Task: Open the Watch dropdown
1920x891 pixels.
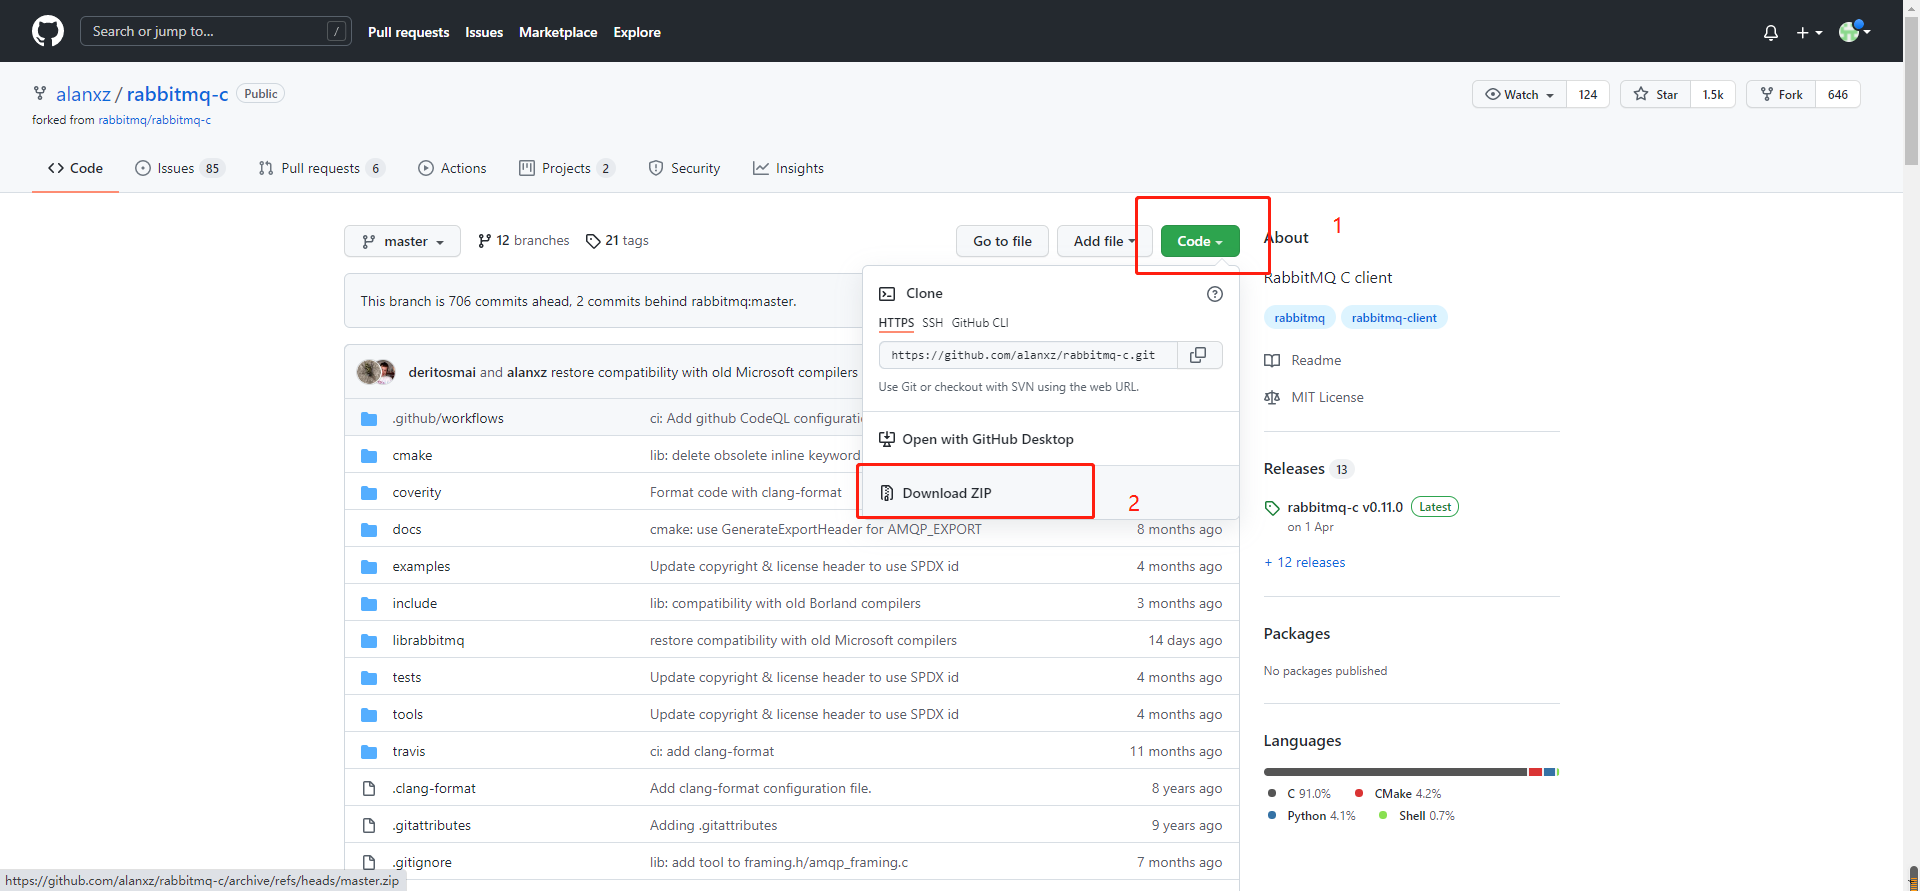Action: 1520,94
